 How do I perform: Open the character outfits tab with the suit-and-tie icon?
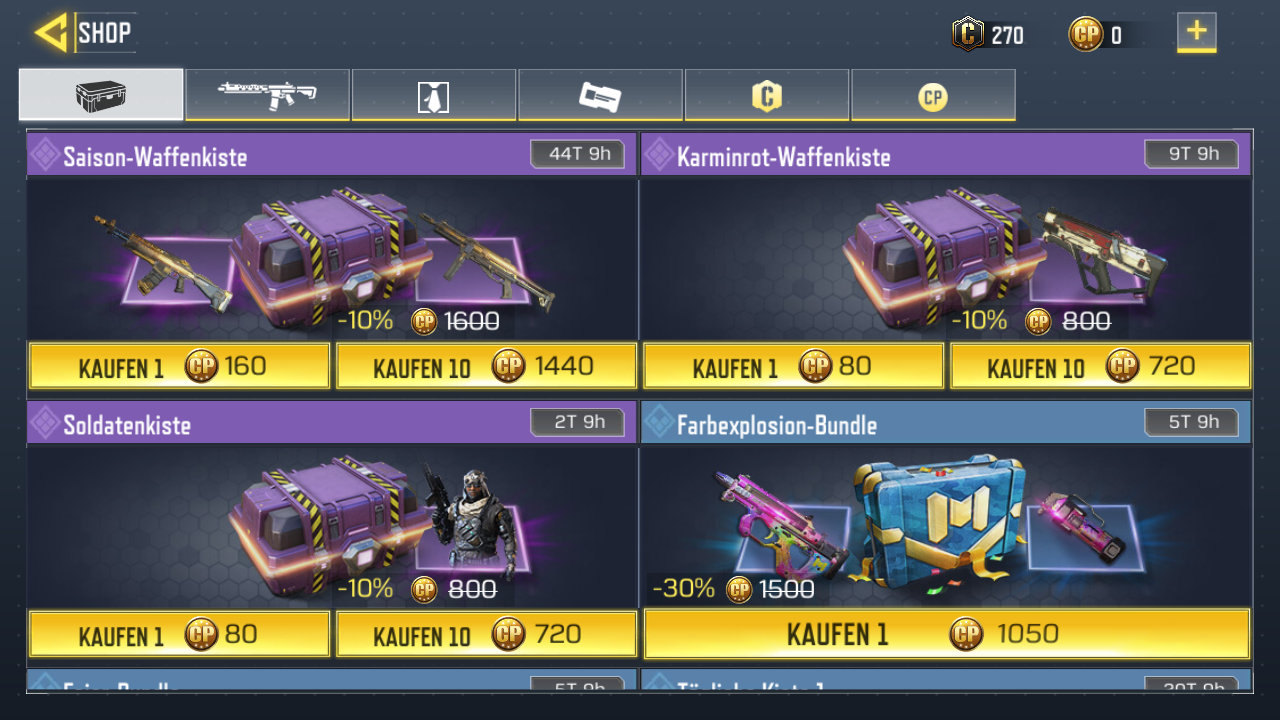(x=434, y=95)
